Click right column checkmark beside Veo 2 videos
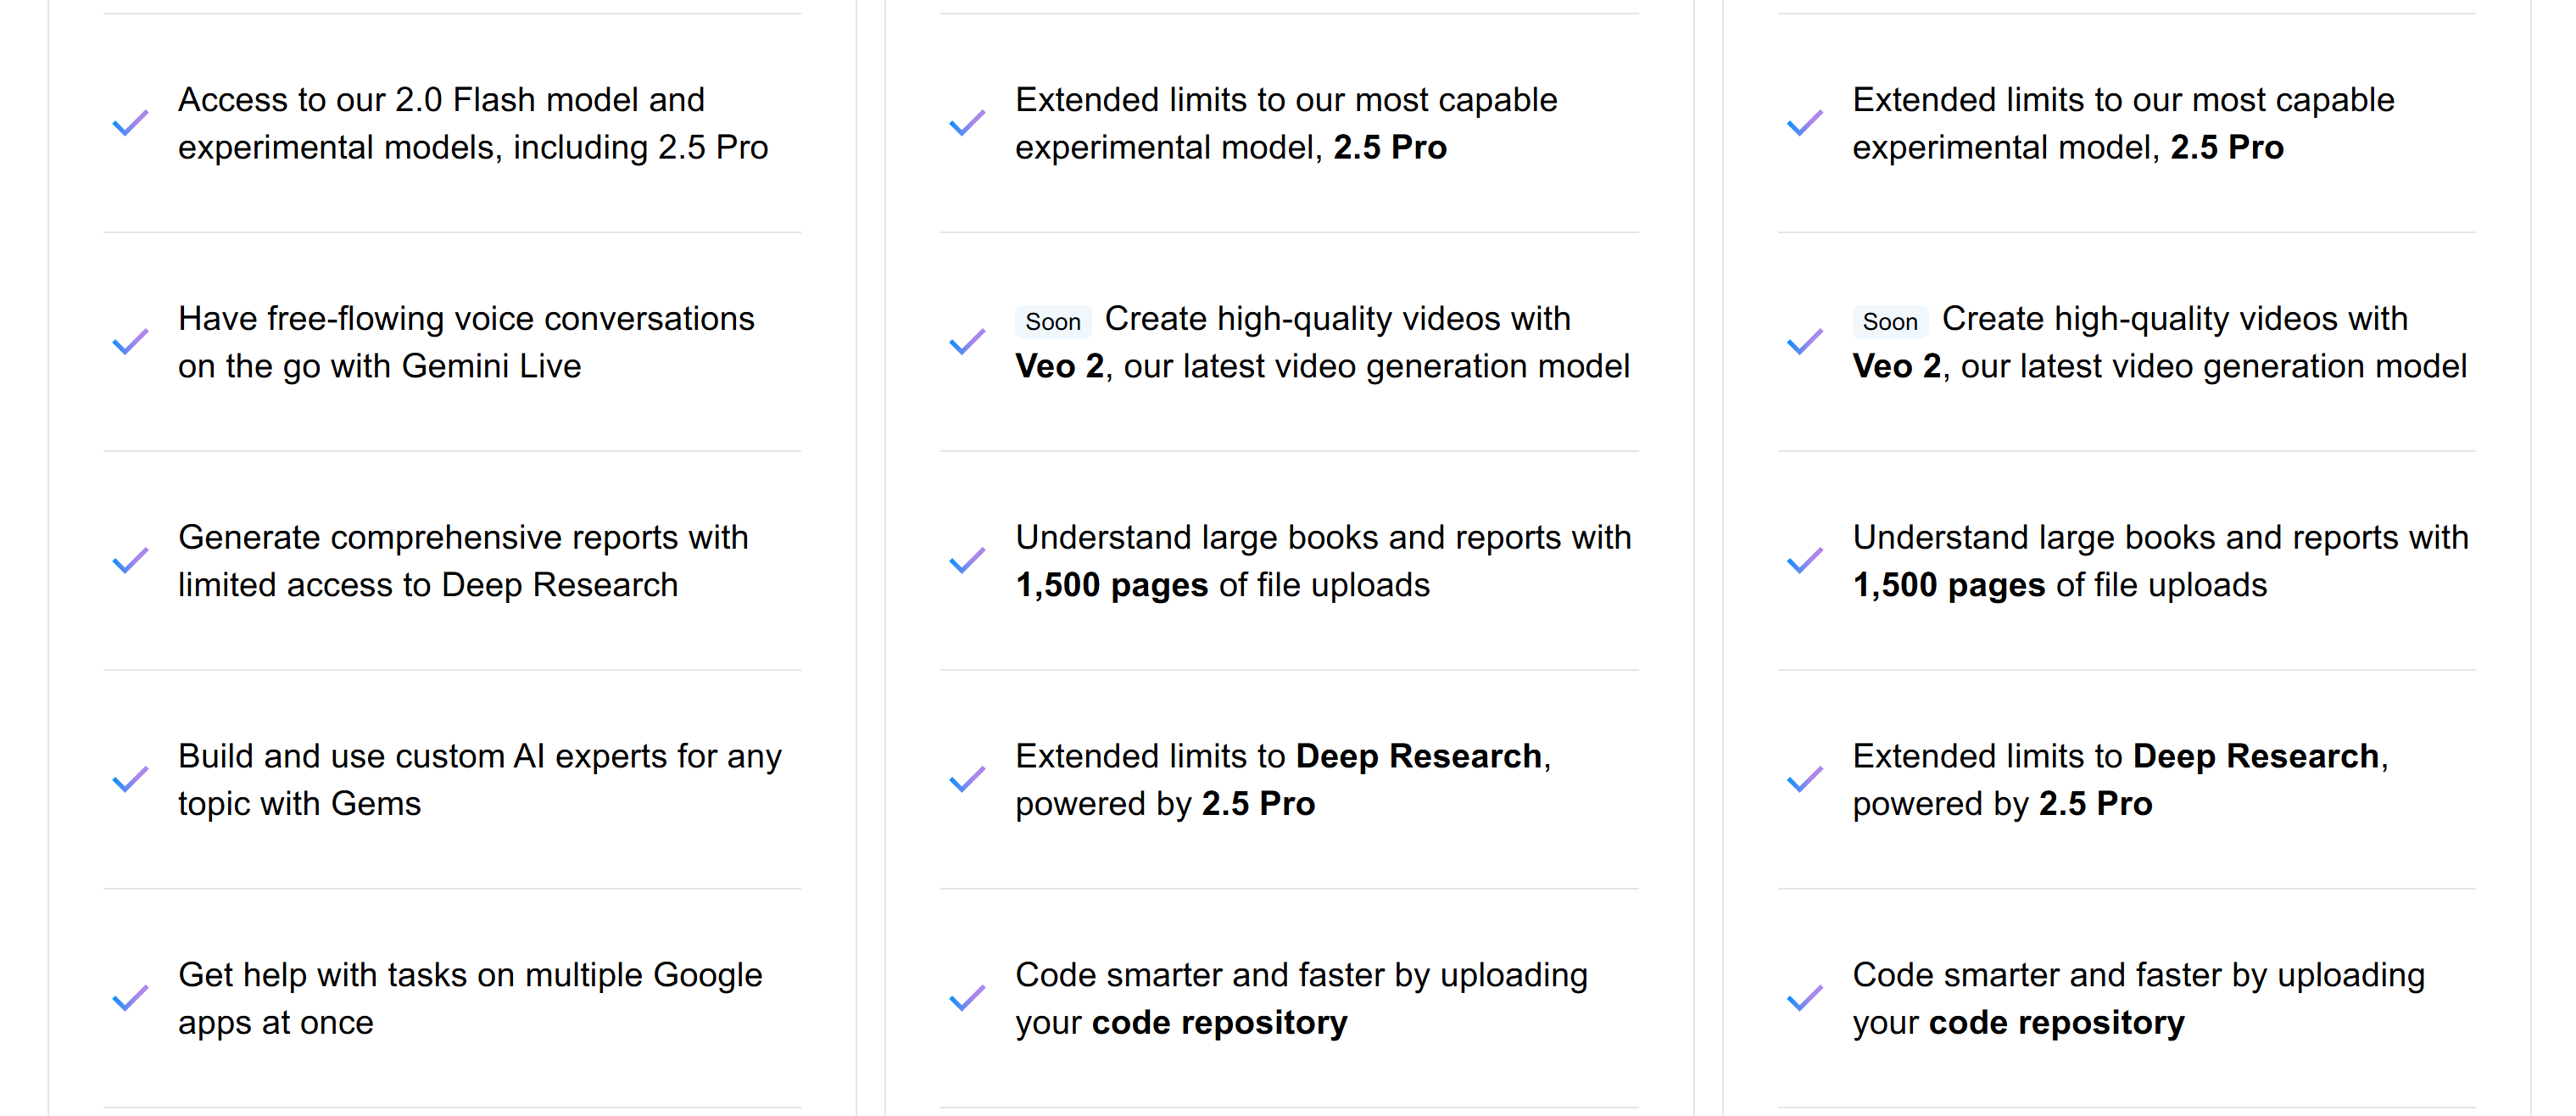The height and width of the screenshot is (1116, 2576). coord(1805,342)
